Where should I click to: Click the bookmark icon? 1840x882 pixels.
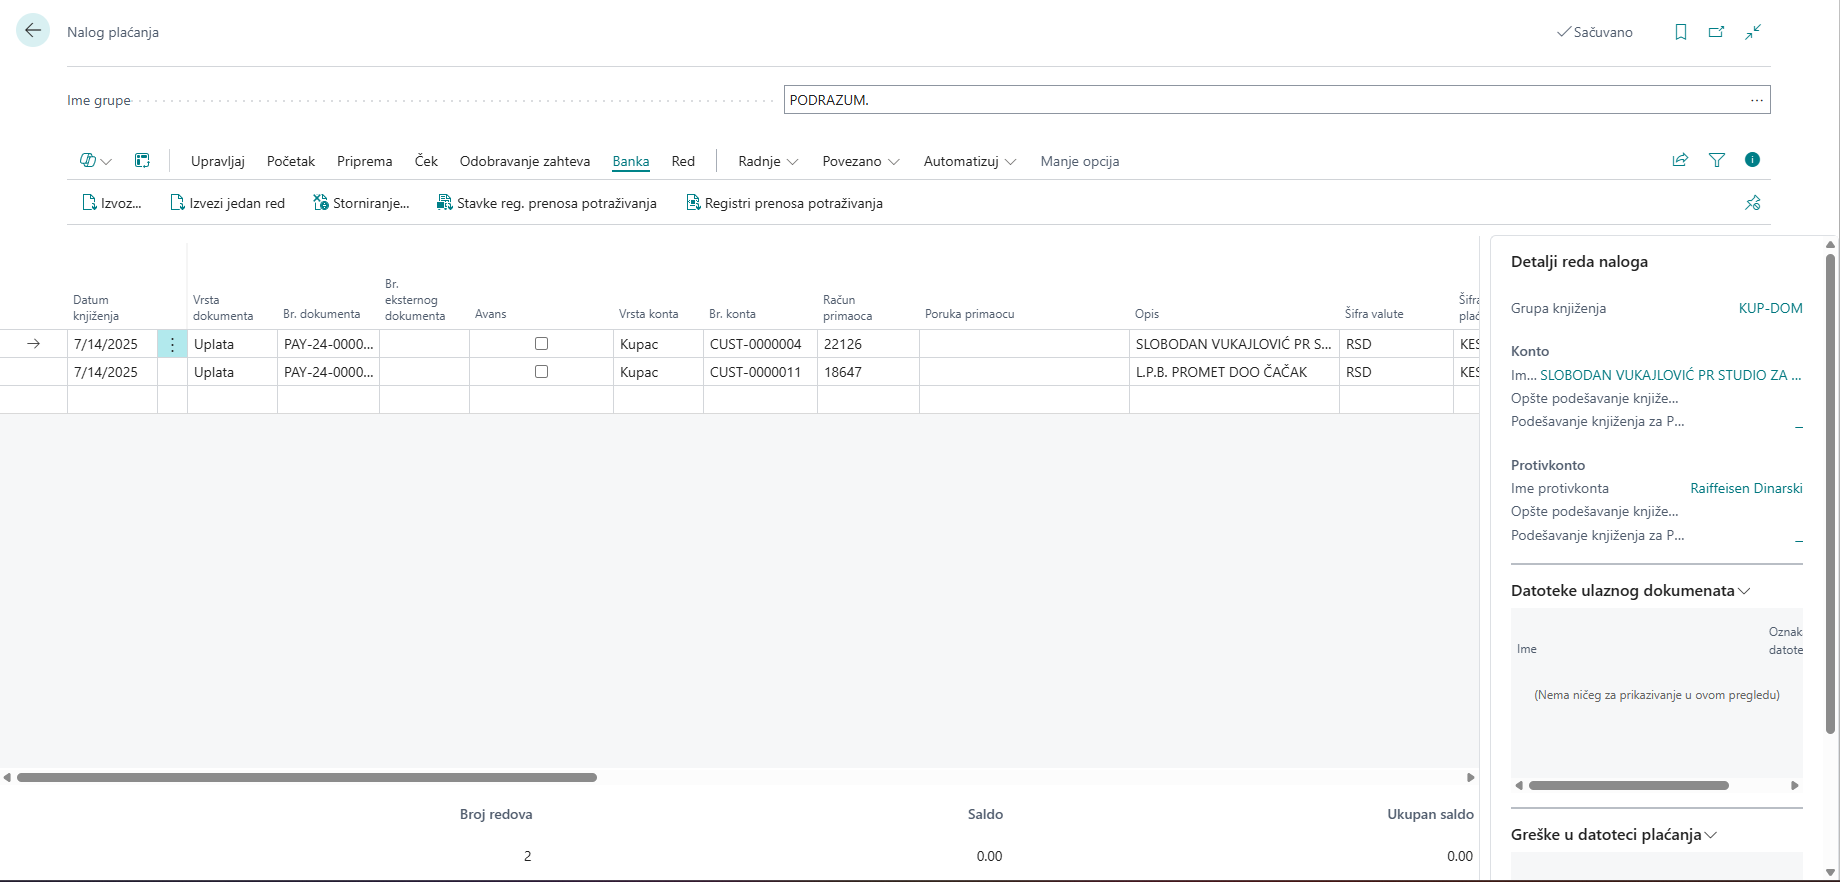point(1681,32)
